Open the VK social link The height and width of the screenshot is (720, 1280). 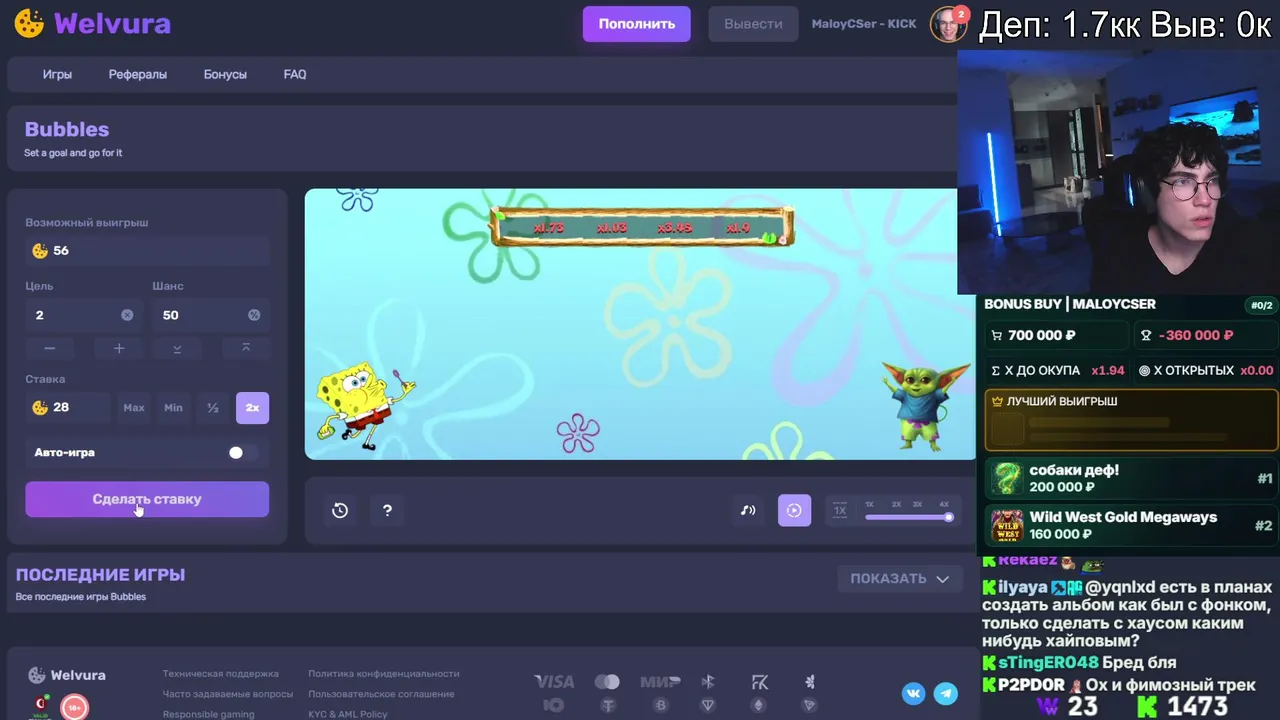tap(914, 693)
